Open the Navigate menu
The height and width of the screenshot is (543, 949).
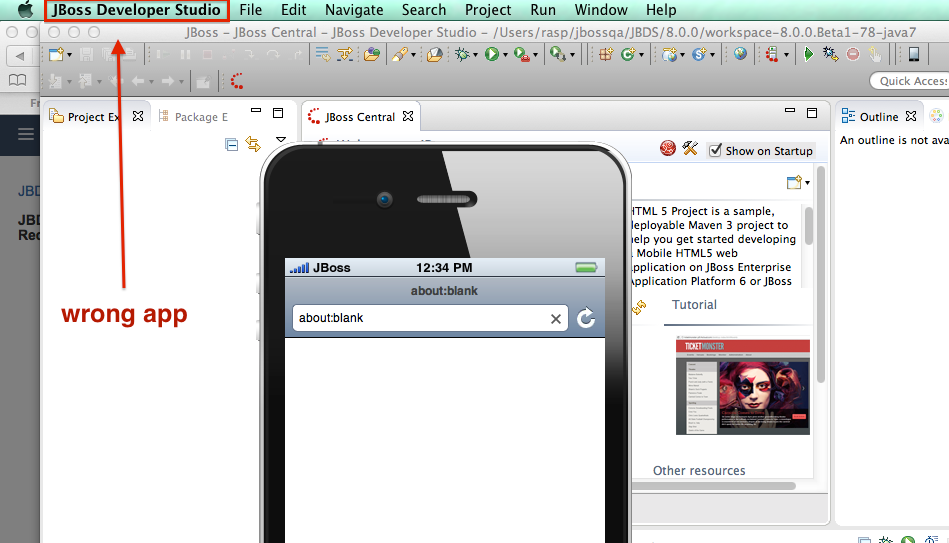[354, 10]
